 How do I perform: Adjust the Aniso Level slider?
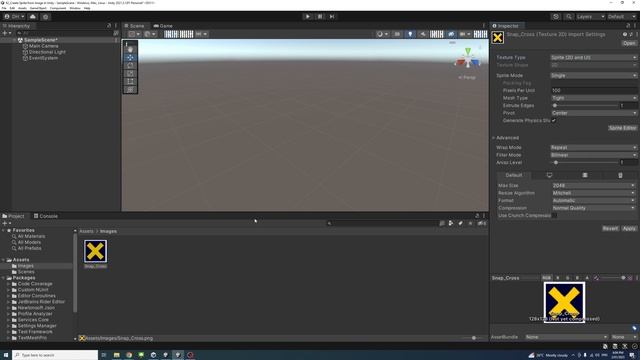[584, 162]
